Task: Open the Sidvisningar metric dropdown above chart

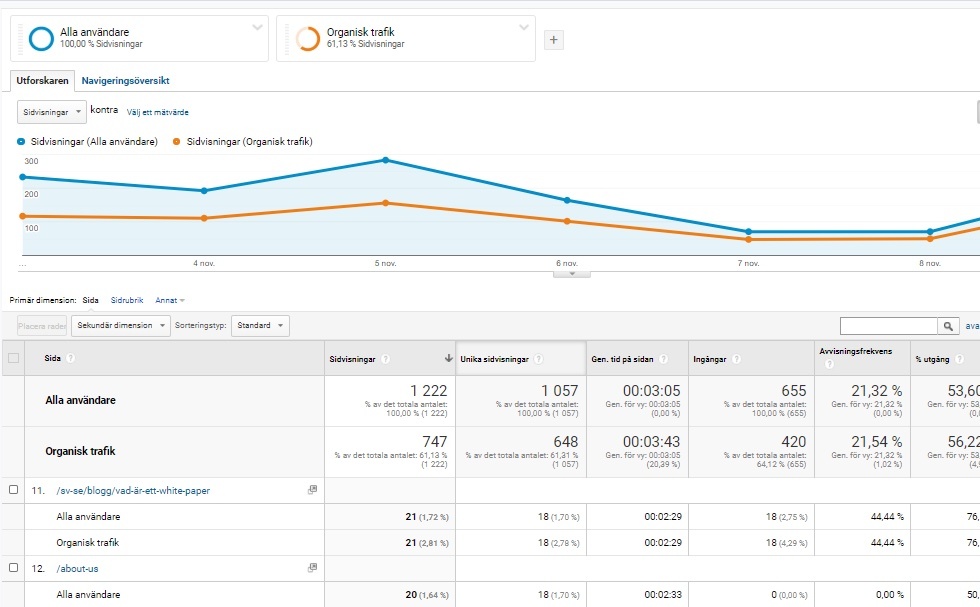Action: pos(51,112)
